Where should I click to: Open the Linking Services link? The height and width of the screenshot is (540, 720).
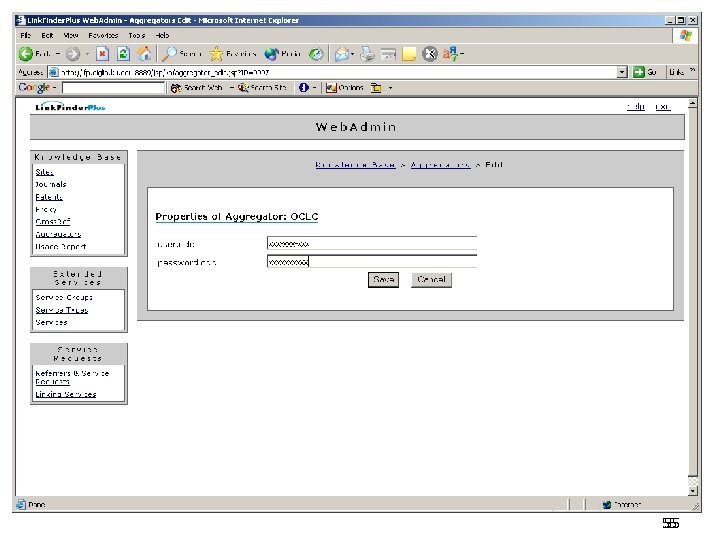point(66,394)
